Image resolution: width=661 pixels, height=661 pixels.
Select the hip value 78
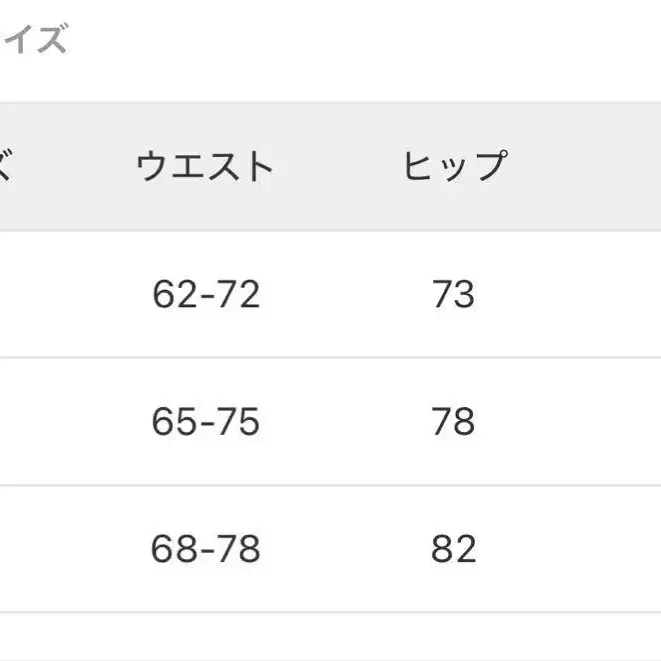click(453, 421)
